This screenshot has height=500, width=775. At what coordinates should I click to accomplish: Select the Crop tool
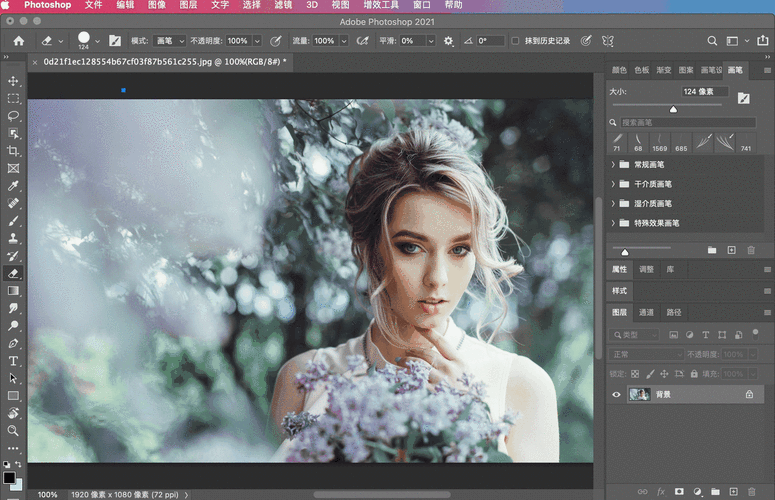[13, 151]
